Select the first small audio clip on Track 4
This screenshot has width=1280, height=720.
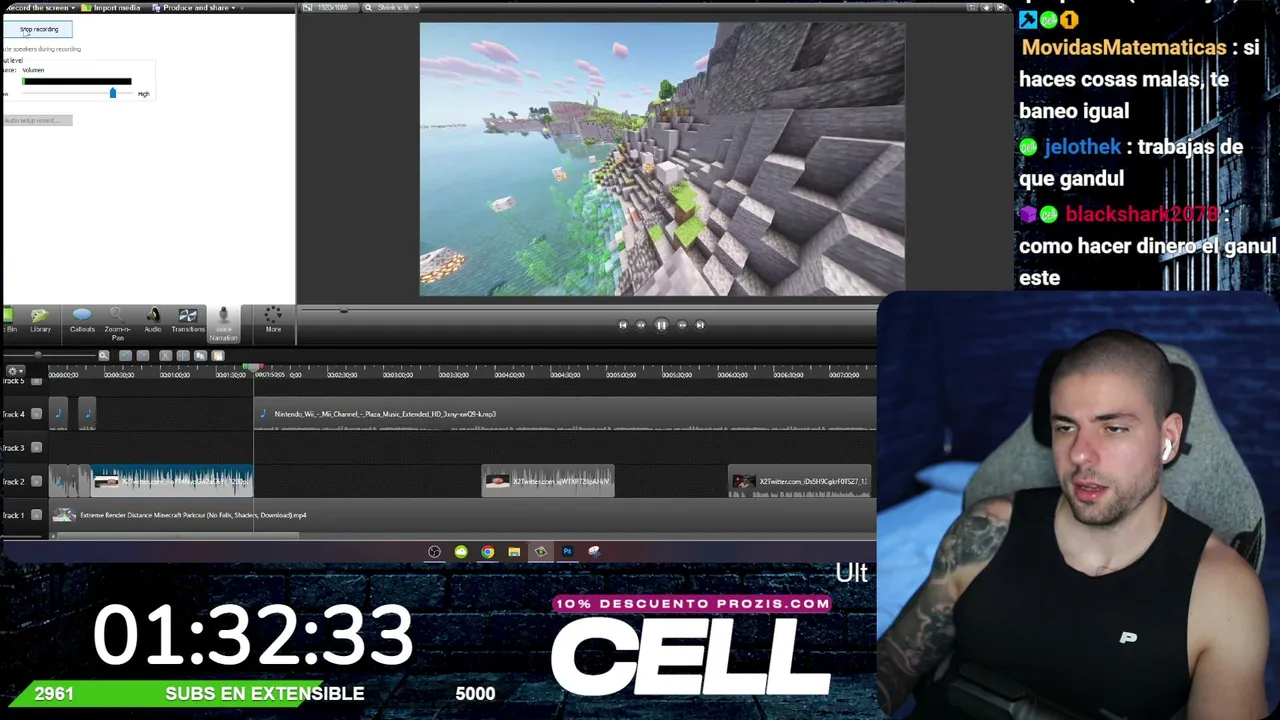(x=59, y=414)
